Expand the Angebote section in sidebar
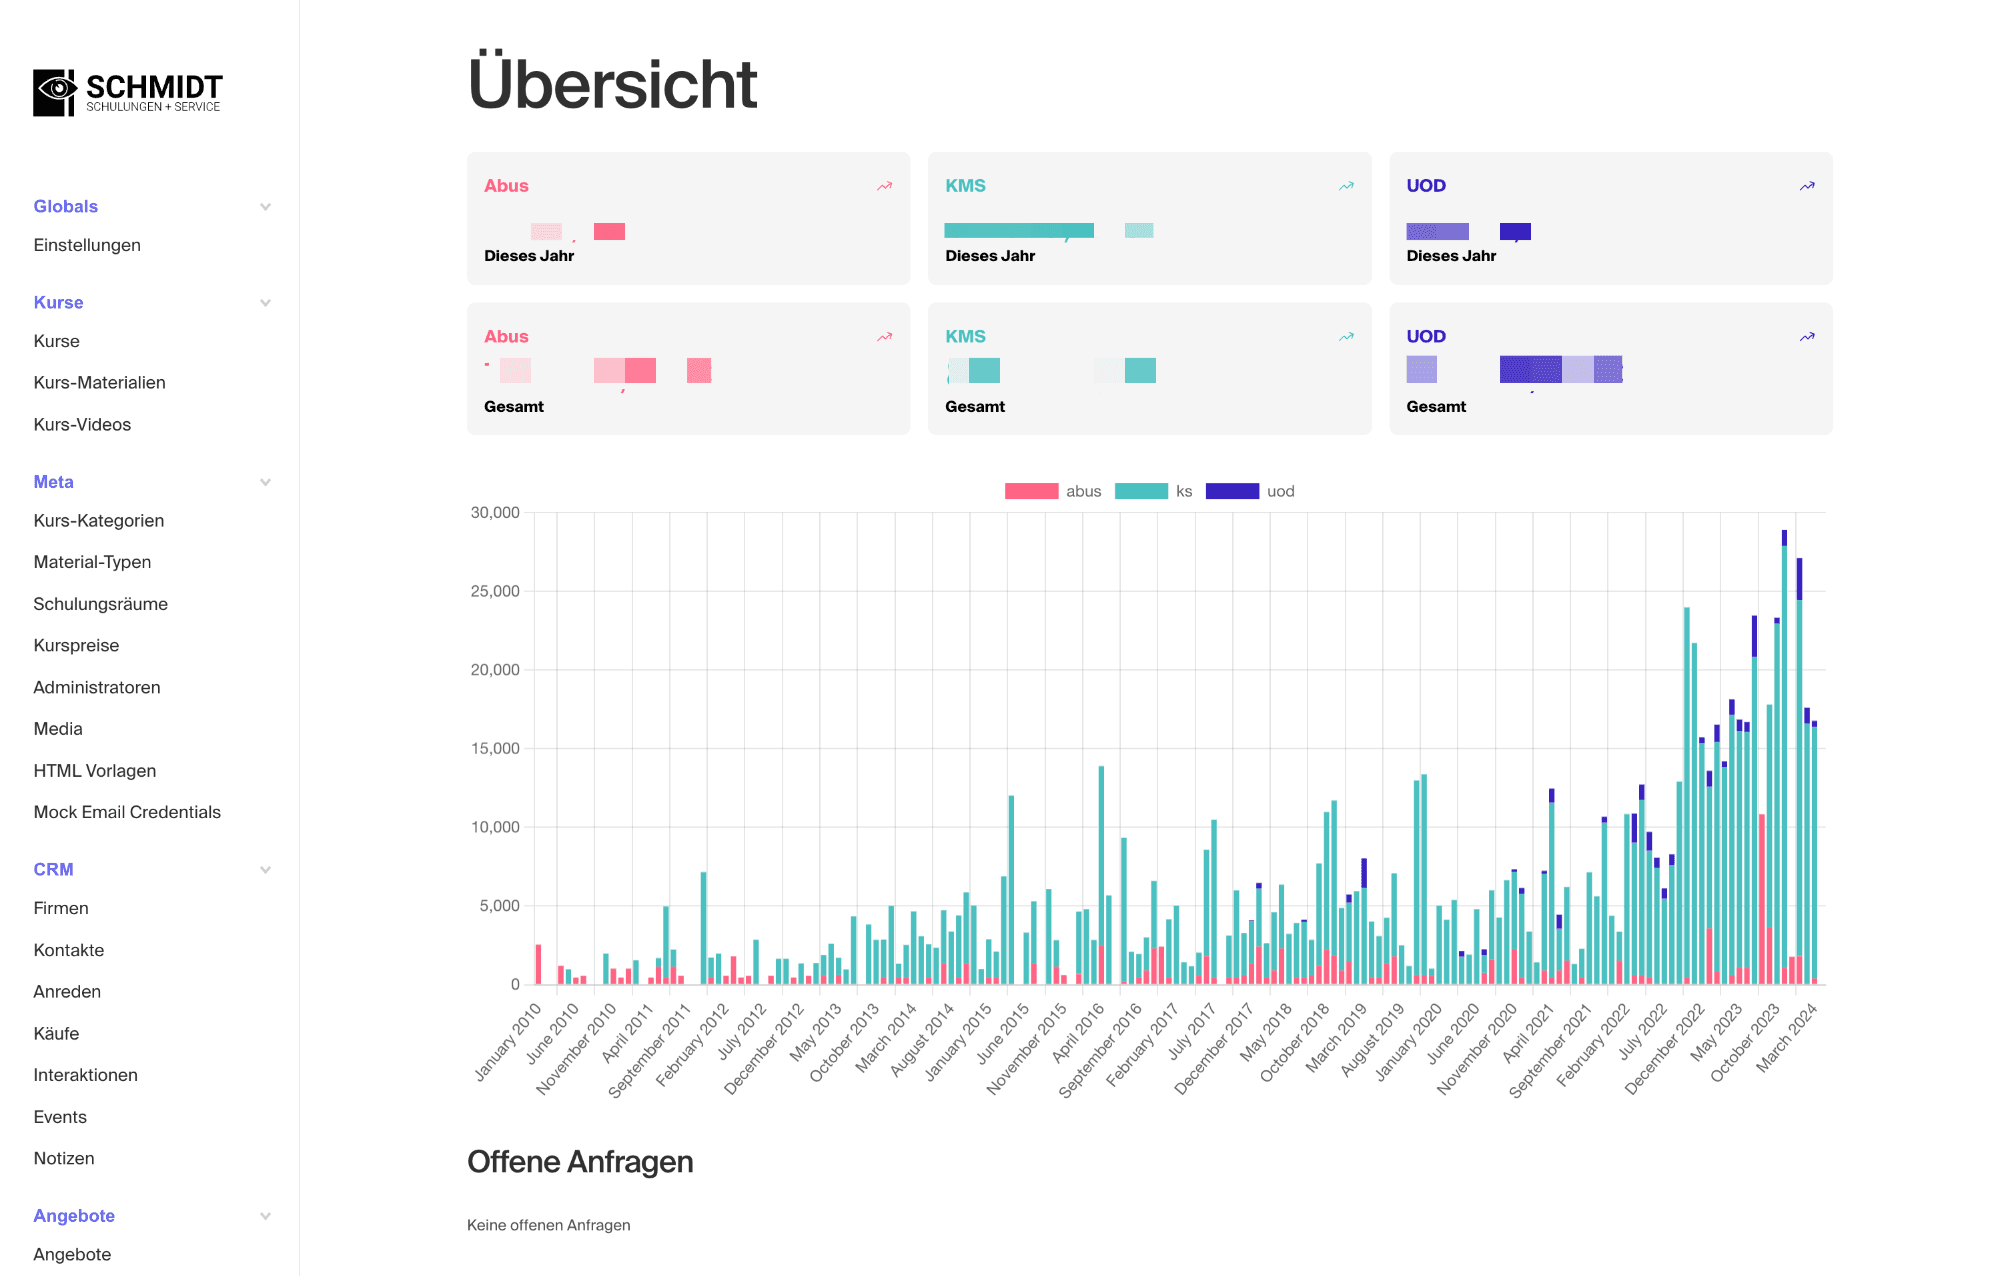Image resolution: width=2000 pixels, height=1276 pixels. (x=262, y=1215)
